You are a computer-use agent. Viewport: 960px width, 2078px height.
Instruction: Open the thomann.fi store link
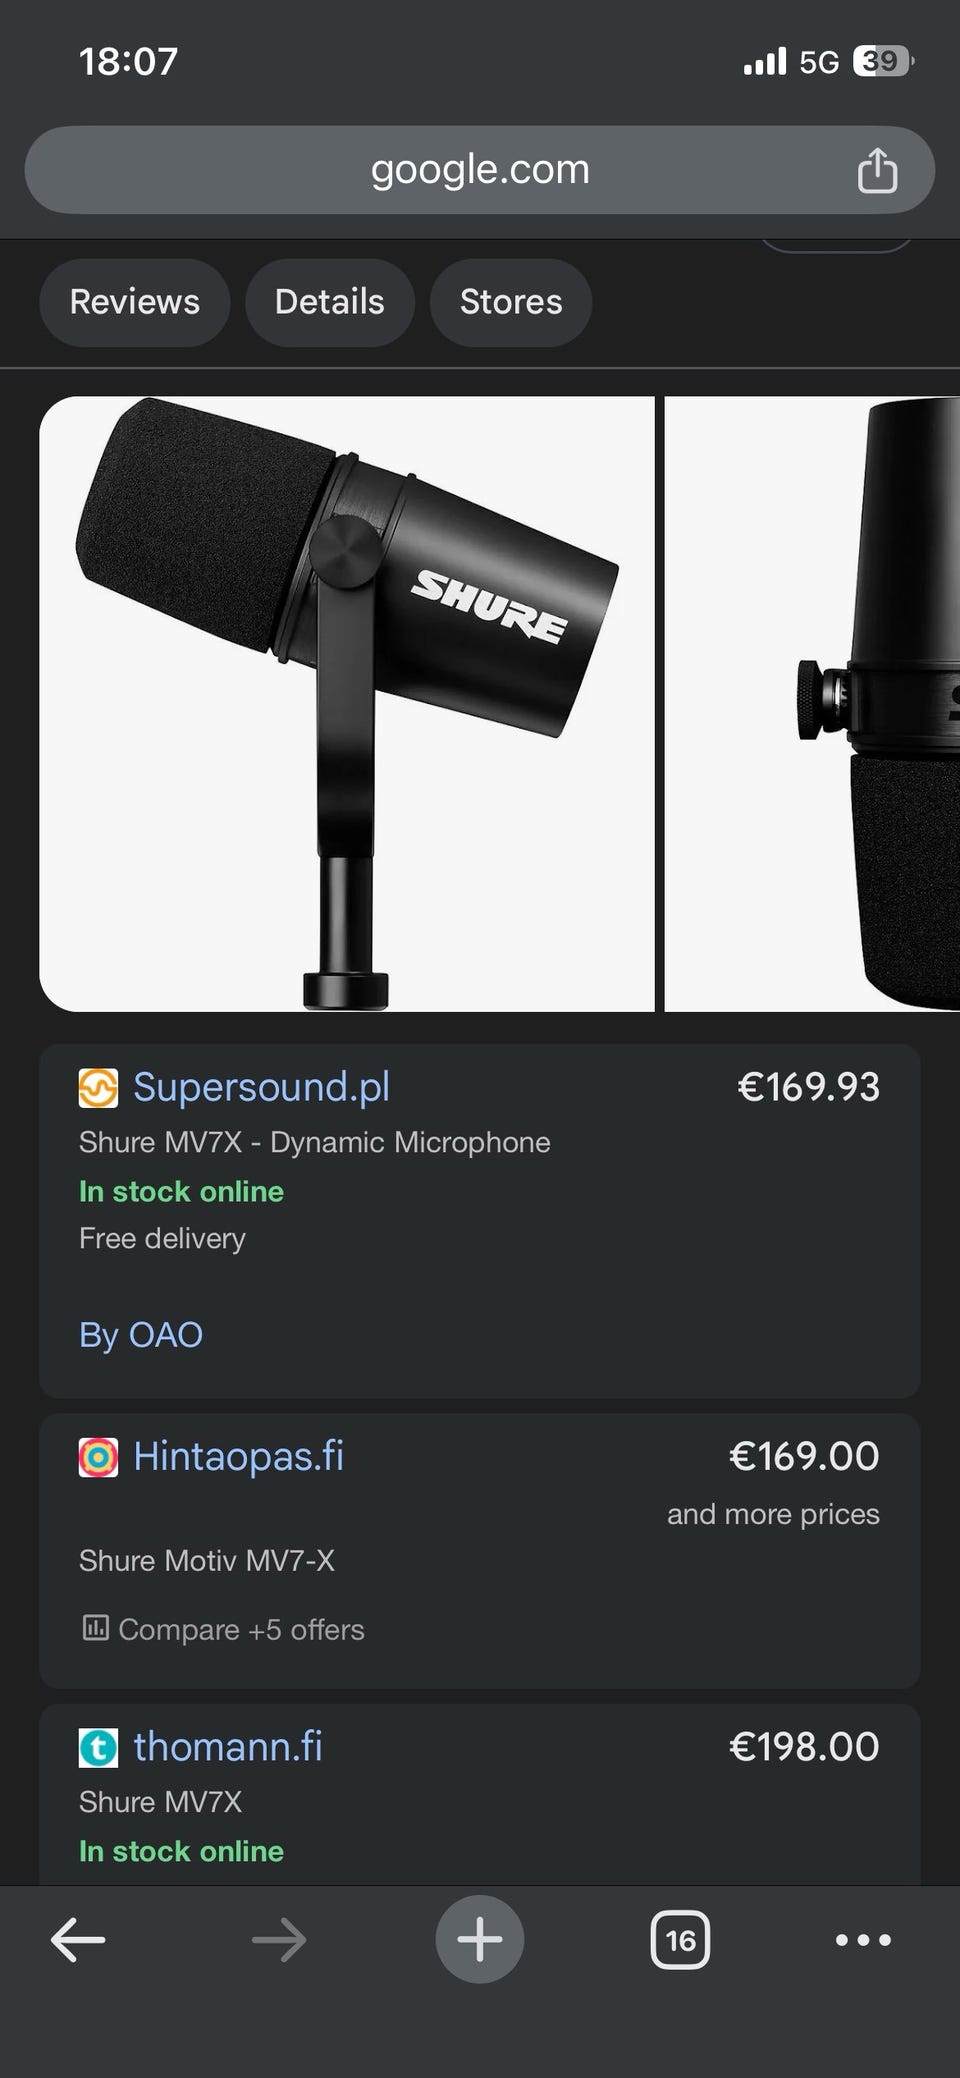[x=228, y=1746]
